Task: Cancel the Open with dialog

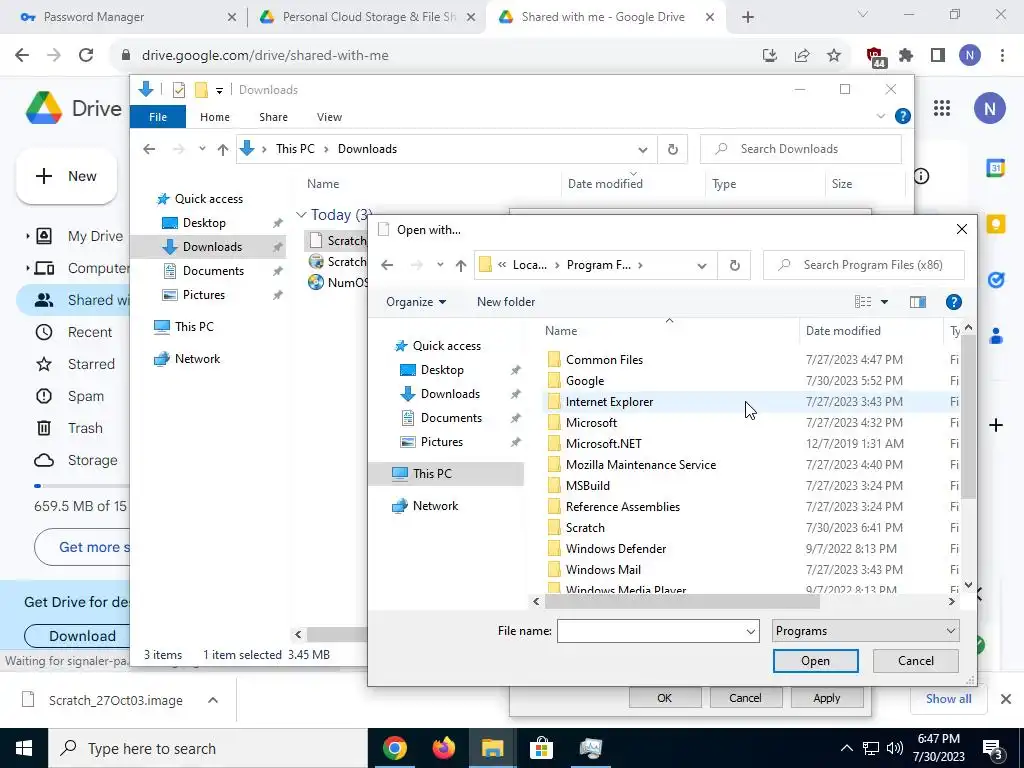Action: click(916, 660)
